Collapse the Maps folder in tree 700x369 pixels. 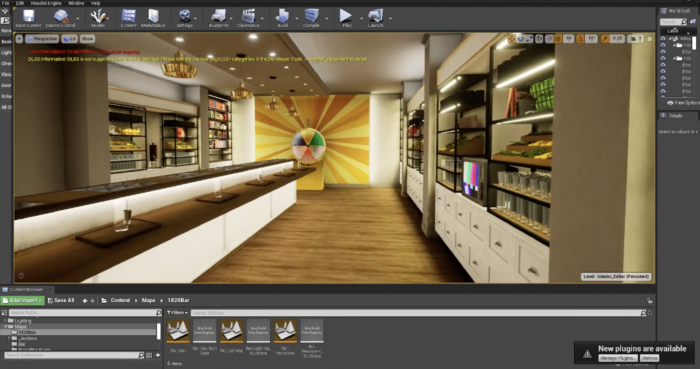click(5, 327)
